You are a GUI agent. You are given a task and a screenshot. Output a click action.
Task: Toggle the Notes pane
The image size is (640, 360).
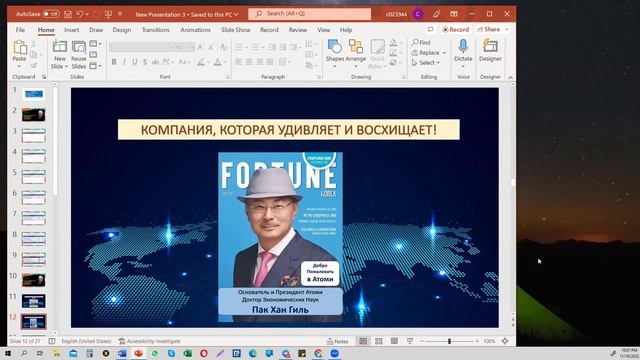(x=338, y=341)
